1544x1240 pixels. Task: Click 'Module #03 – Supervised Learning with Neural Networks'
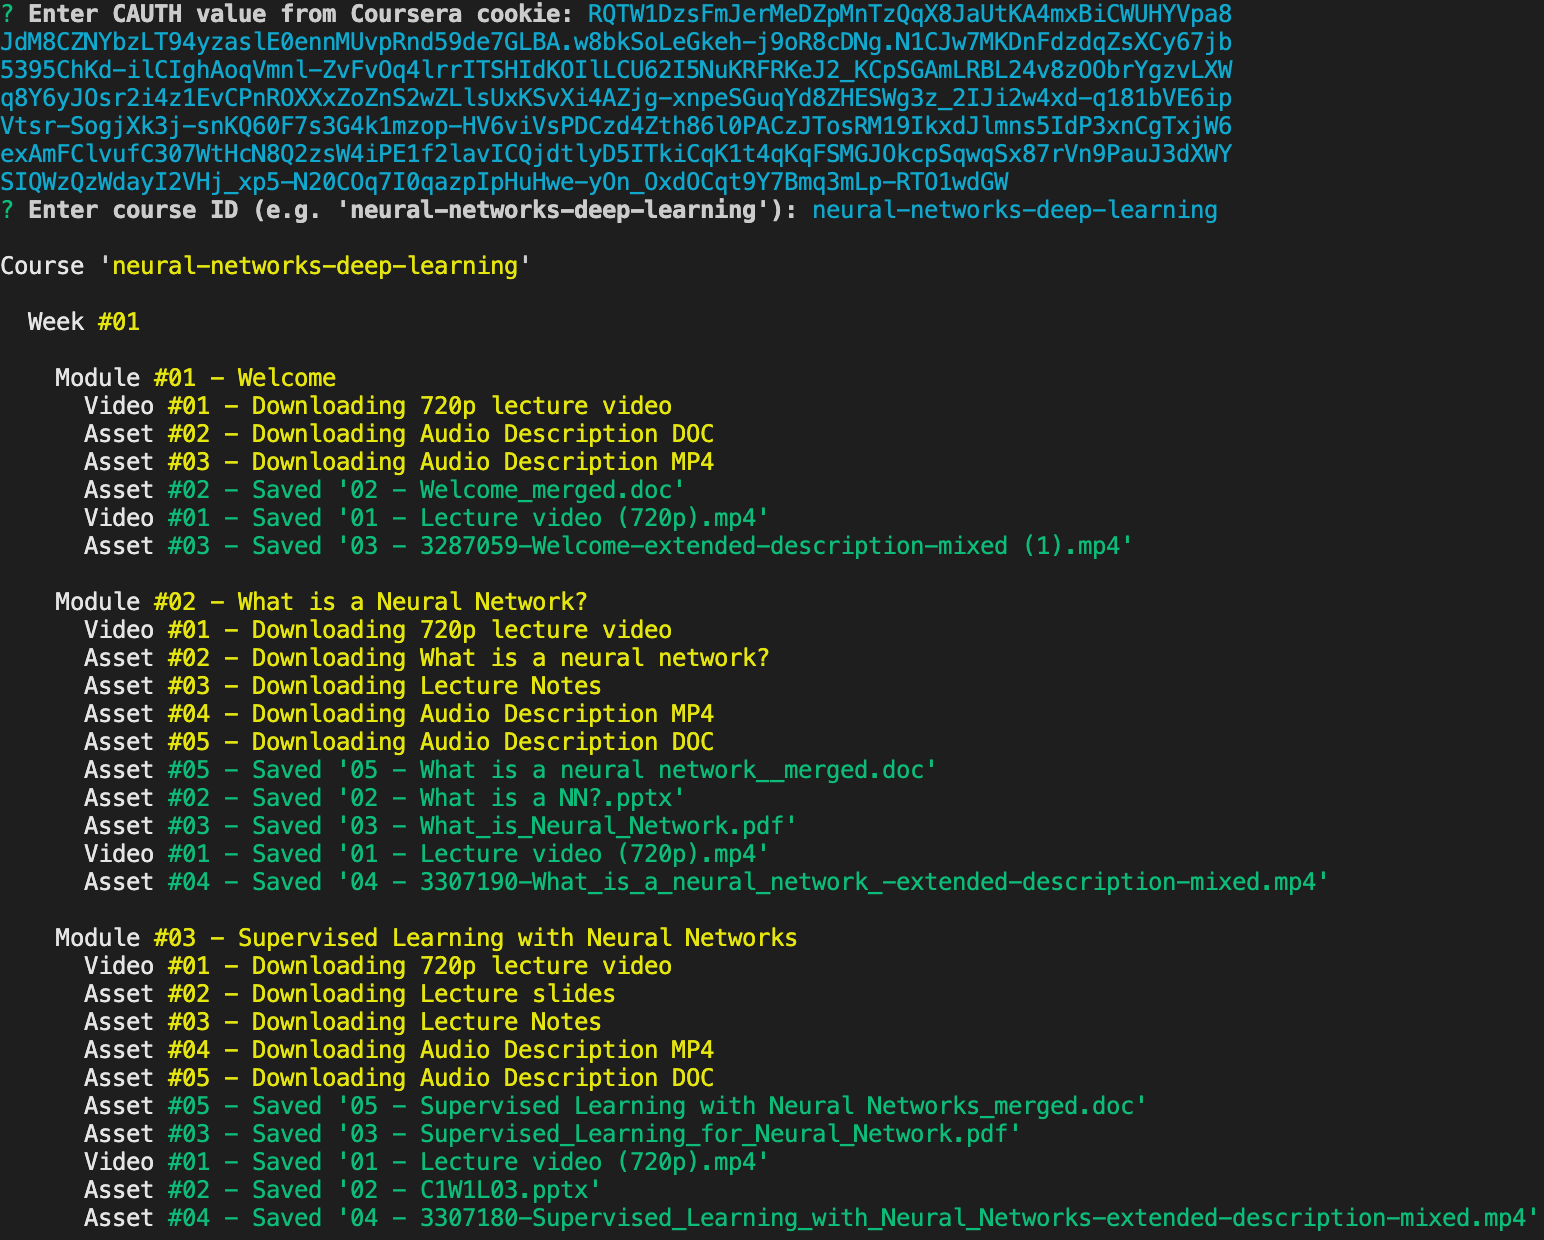[427, 938]
